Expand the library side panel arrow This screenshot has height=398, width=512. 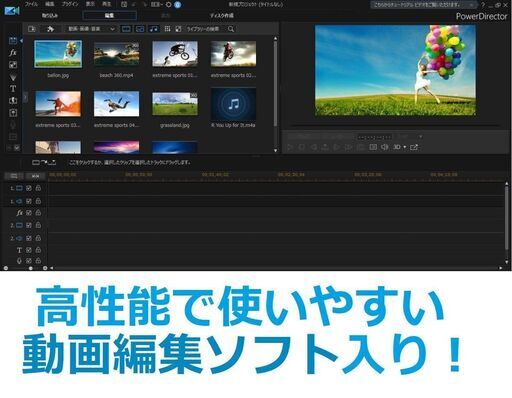point(25,97)
